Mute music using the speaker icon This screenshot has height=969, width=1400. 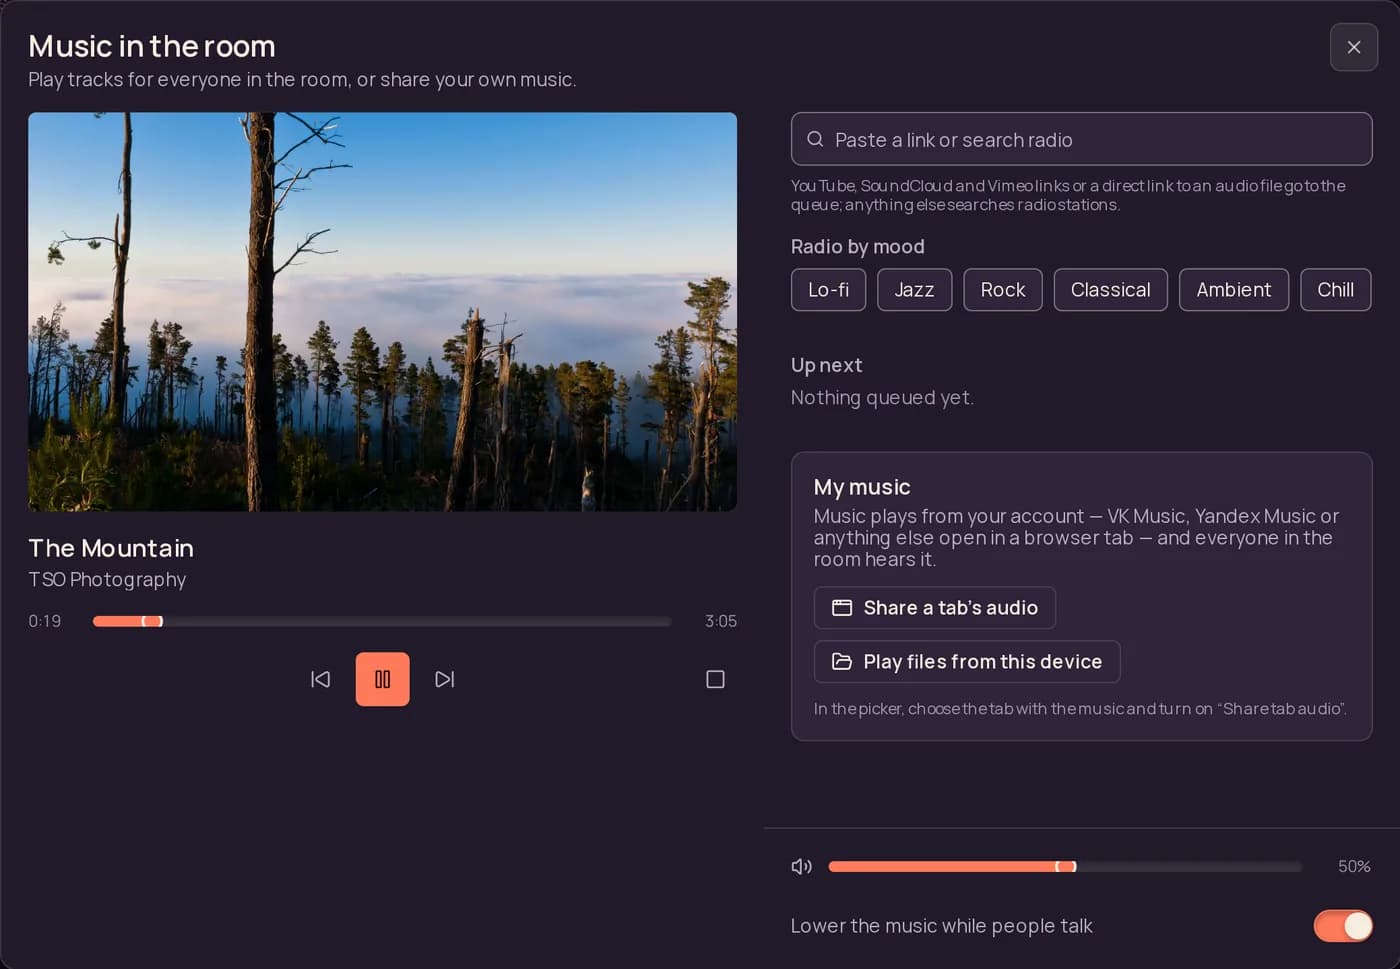[802, 866]
